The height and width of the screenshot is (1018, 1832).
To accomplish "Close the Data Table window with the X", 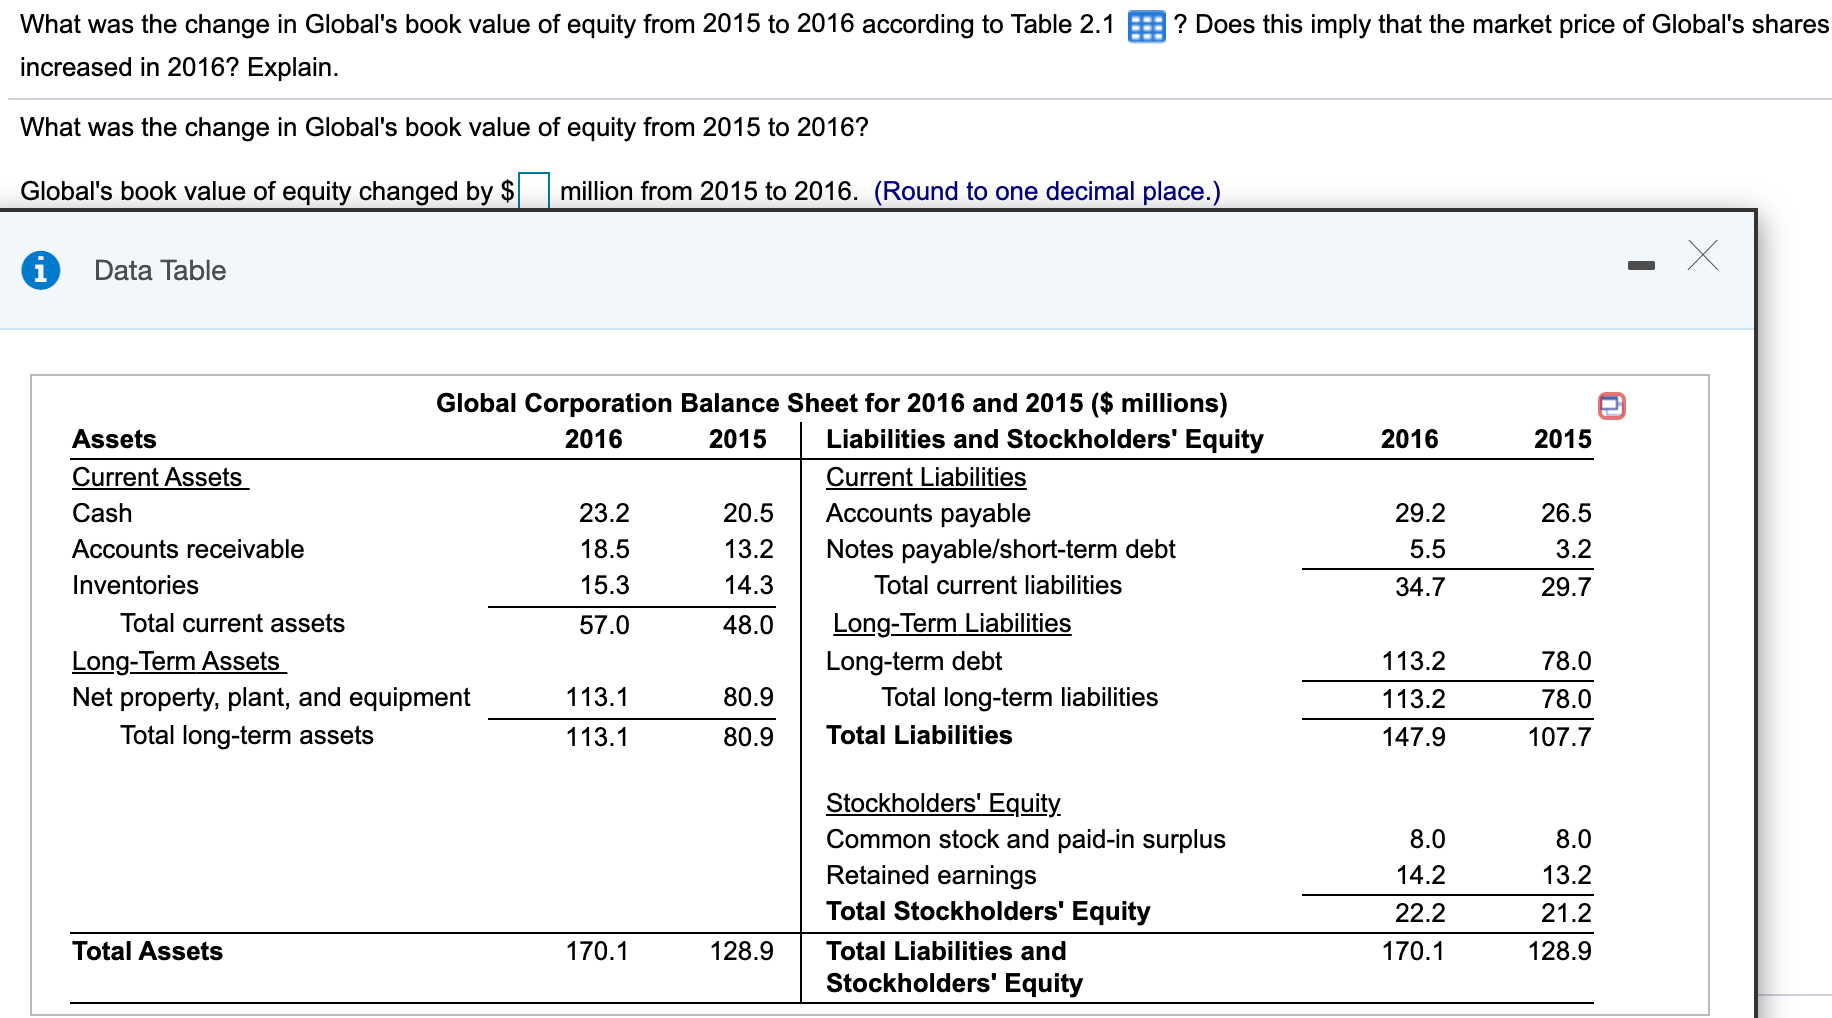I will click(1702, 257).
